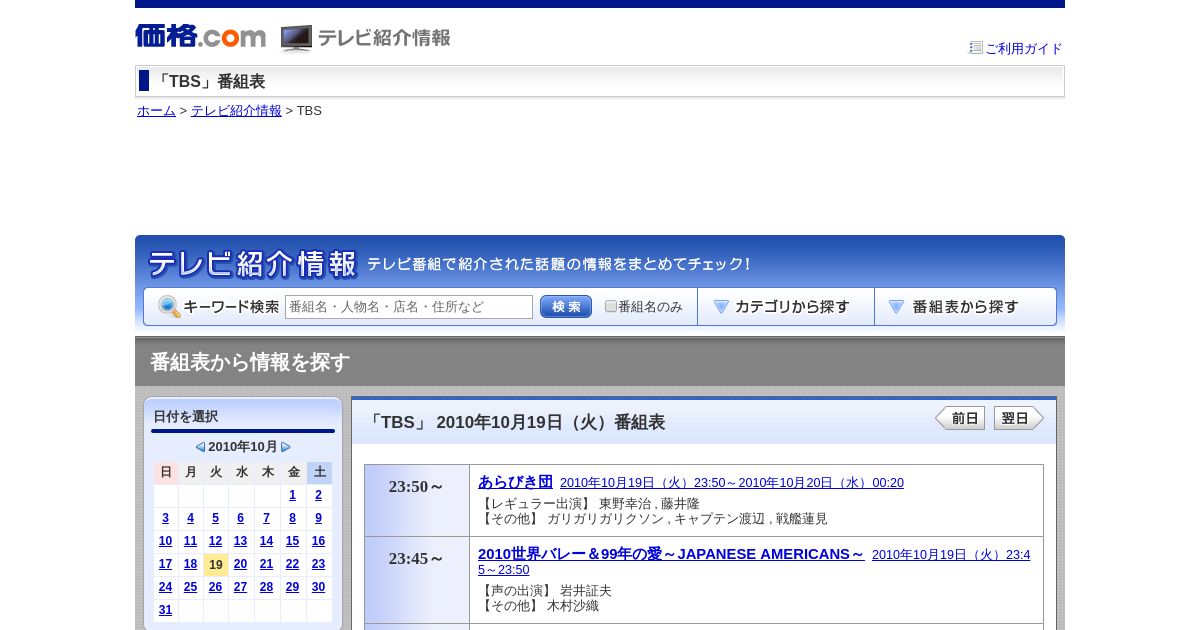This screenshot has width=1200, height=630.
Task: Select October 10 in calendar
Action: pos(165,541)
